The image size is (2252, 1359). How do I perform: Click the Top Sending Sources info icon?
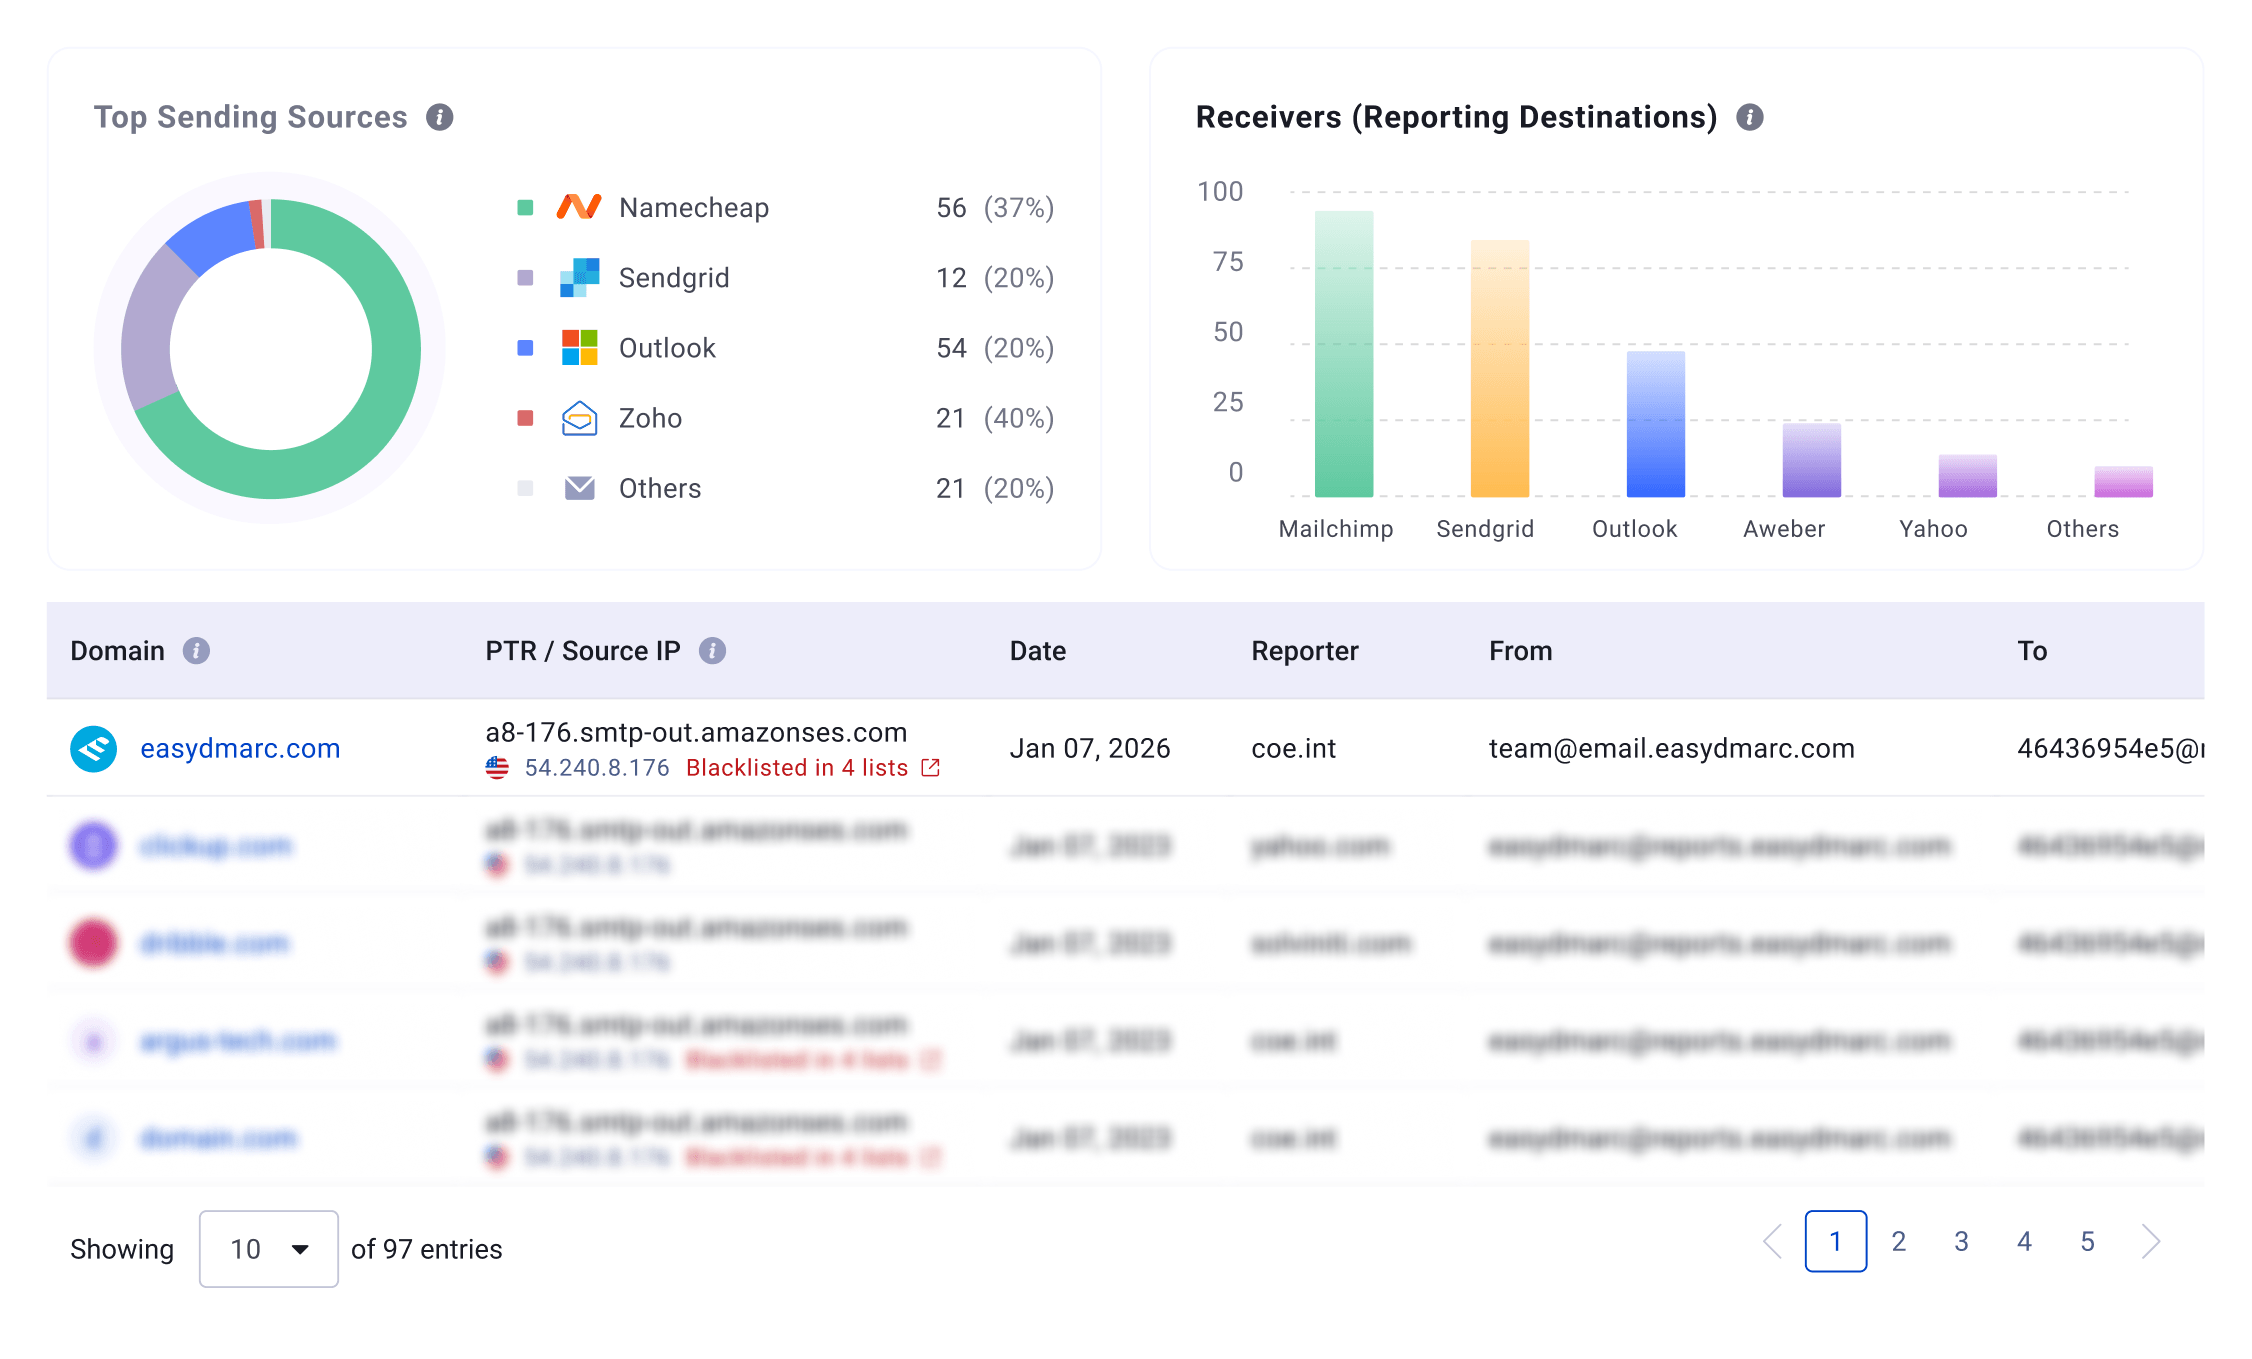coord(440,117)
